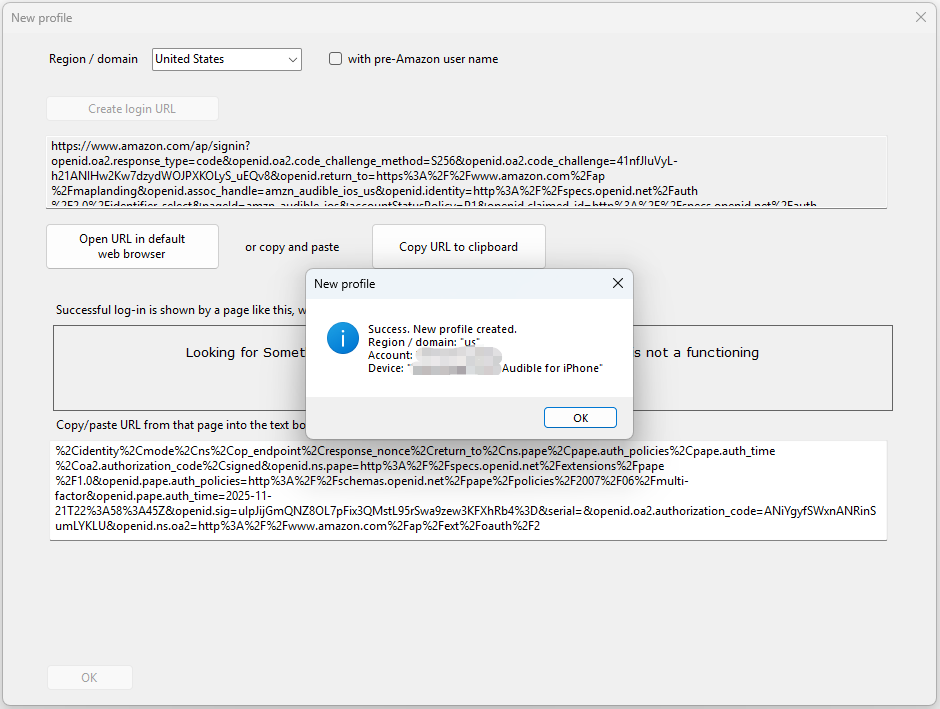
Task: Click inside the generated login URL box
Action: (466, 172)
